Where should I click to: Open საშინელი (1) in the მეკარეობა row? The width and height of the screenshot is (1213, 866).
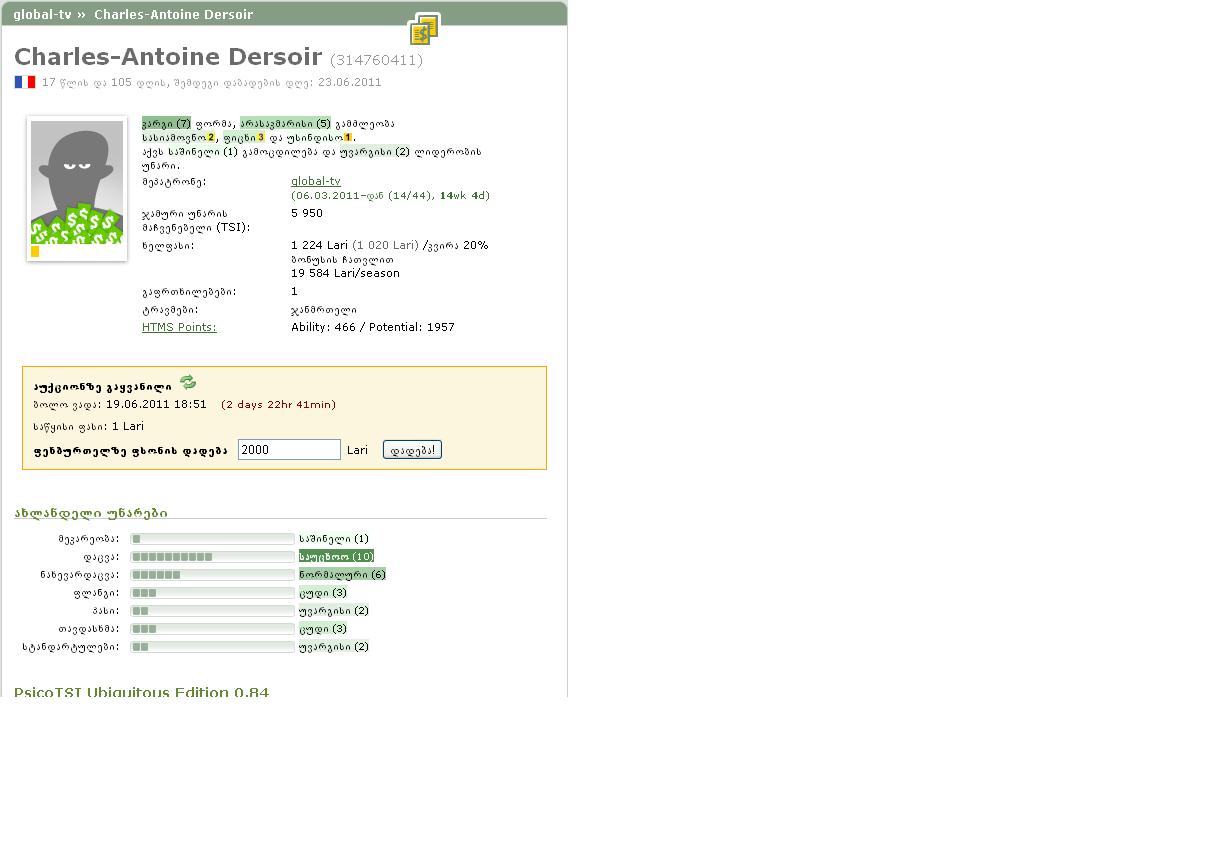pos(334,539)
